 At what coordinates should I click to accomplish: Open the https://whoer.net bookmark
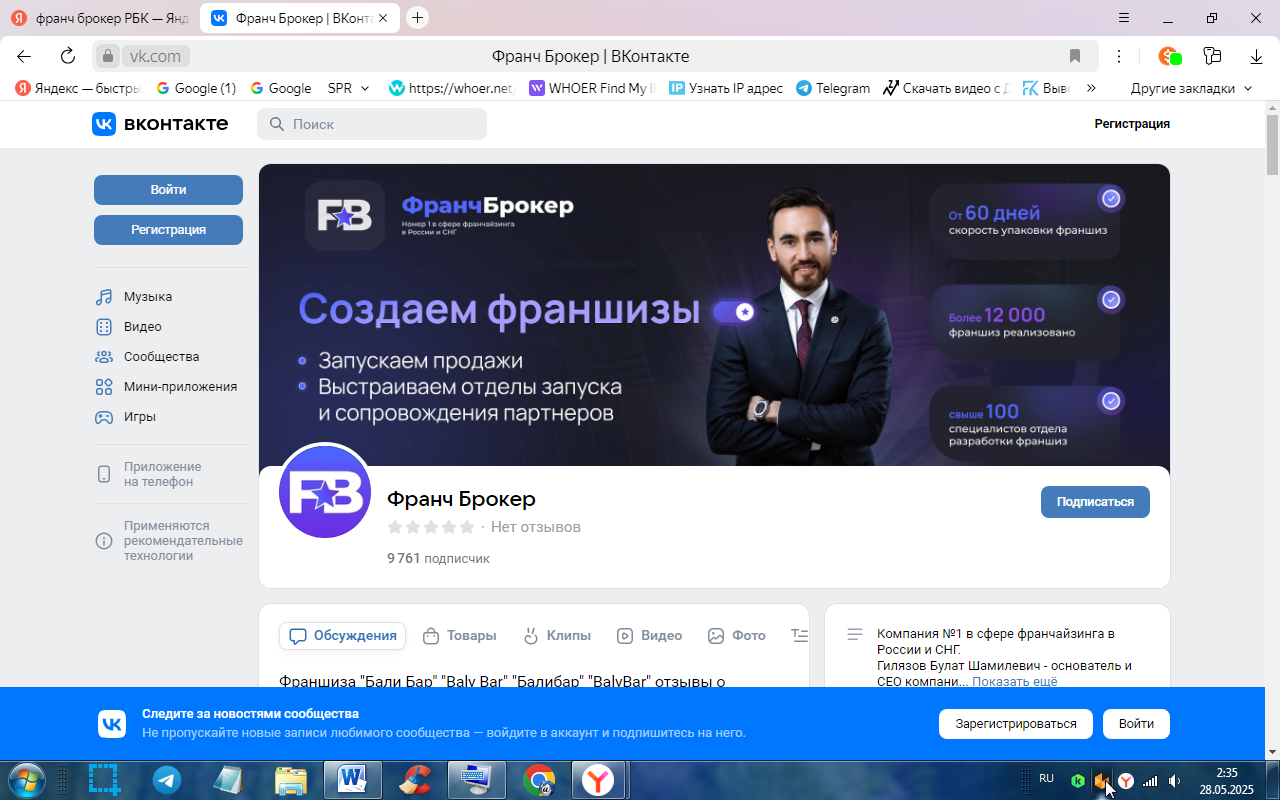[x=453, y=88]
